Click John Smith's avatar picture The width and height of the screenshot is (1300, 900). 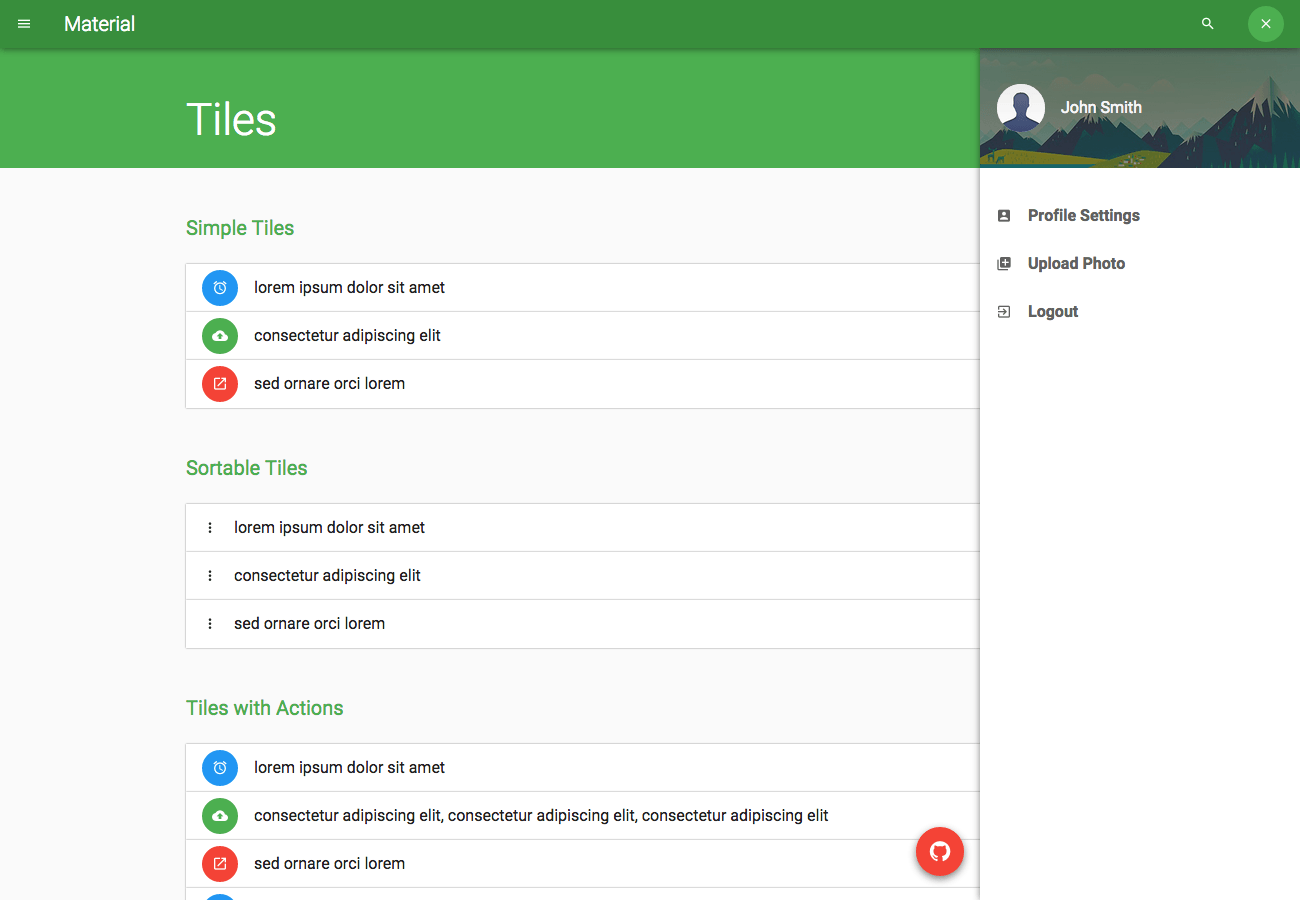pyautogui.click(x=1021, y=108)
